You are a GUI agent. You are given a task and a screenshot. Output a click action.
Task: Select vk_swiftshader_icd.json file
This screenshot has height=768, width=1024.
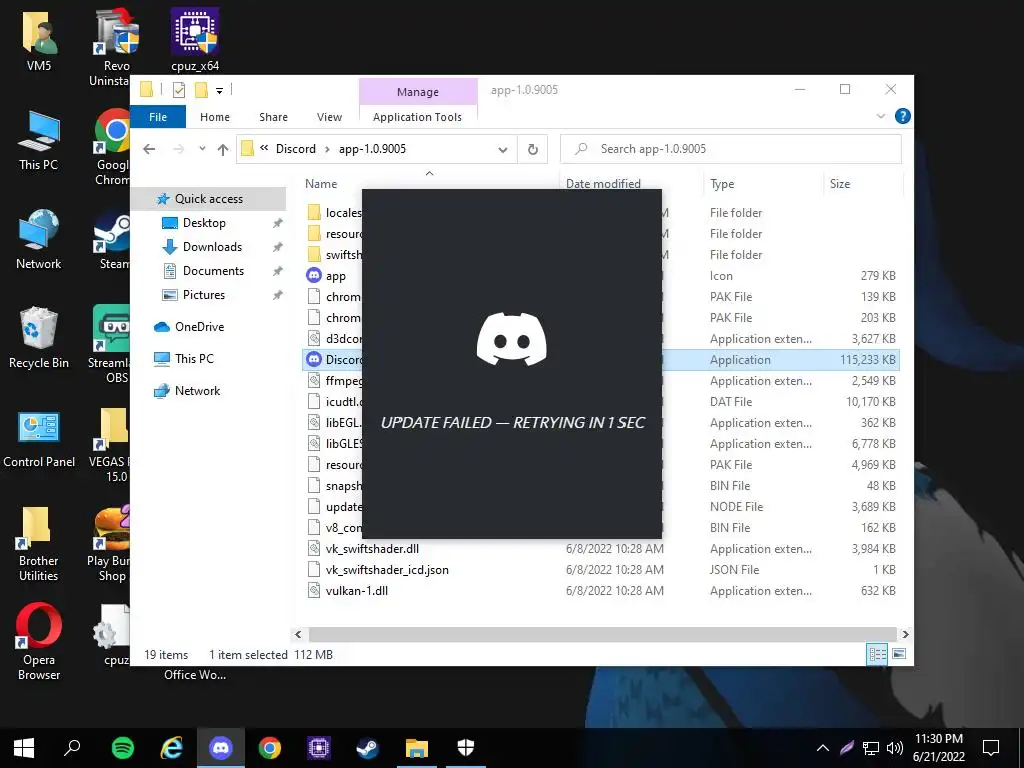point(387,569)
